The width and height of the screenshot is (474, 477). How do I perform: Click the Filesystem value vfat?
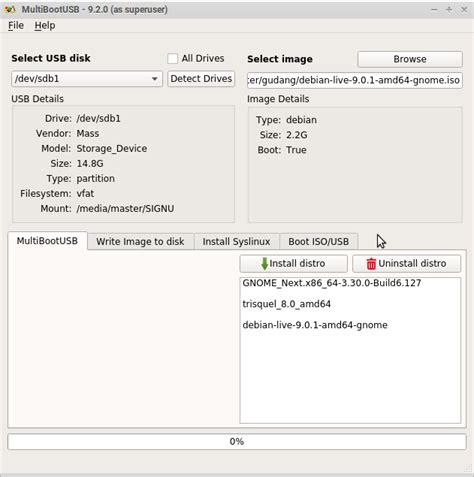click(85, 194)
